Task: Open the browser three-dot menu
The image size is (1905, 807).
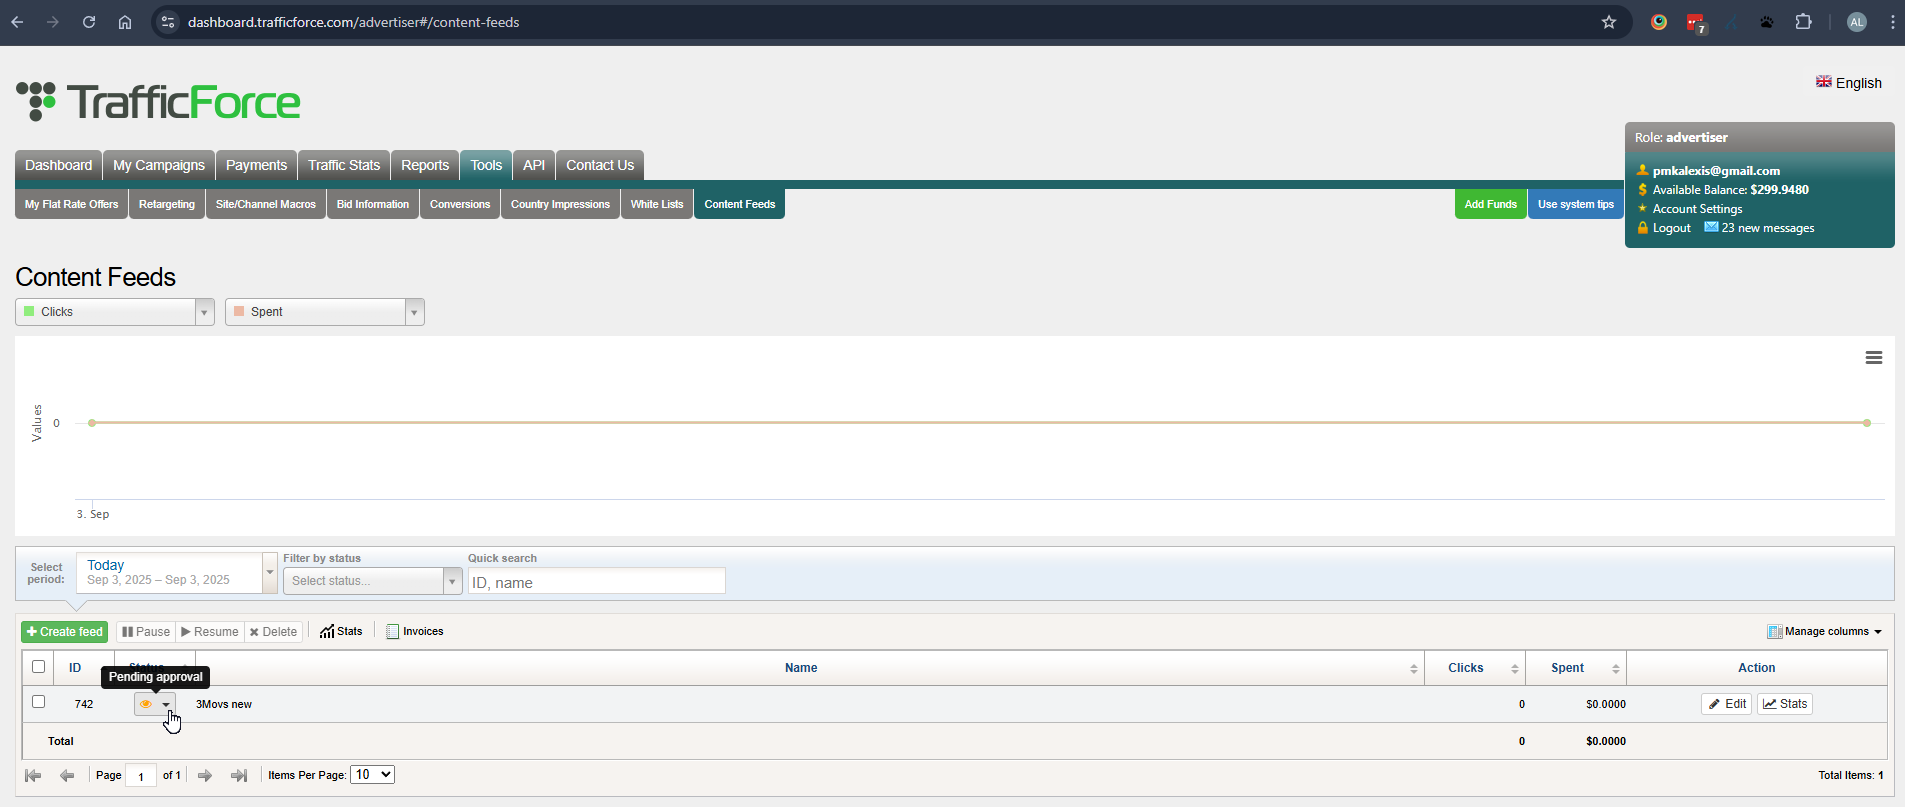Action: (1893, 22)
